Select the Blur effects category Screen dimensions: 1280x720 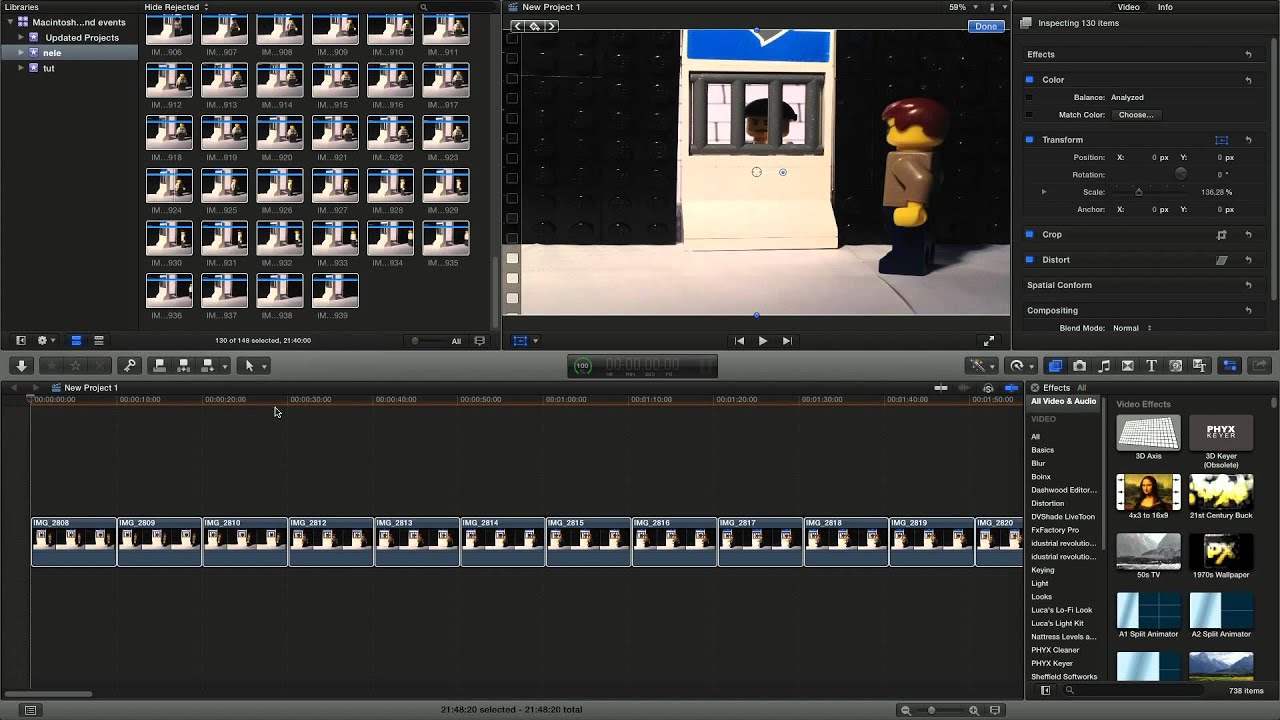[1038, 464]
